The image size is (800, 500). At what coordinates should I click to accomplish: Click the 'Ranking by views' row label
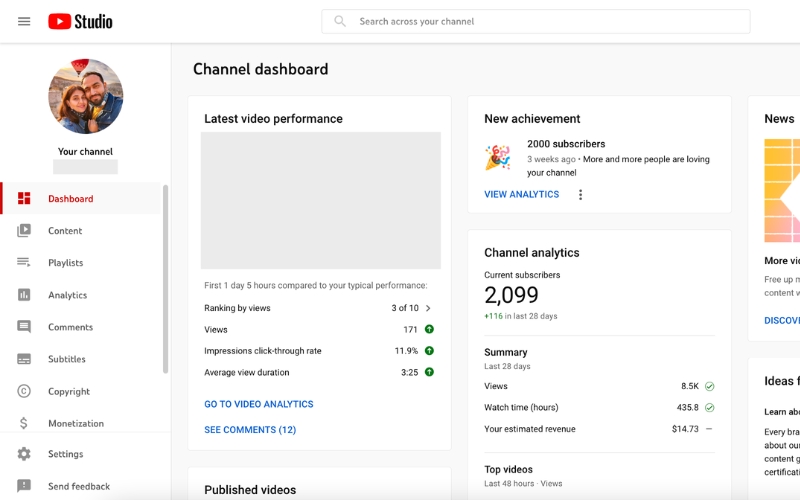(x=237, y=308)
